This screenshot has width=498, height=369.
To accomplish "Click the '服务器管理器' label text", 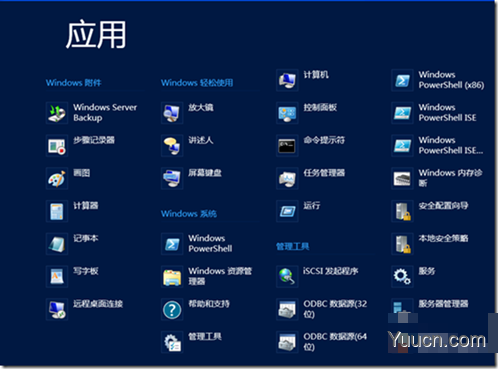I will [443, 304].
